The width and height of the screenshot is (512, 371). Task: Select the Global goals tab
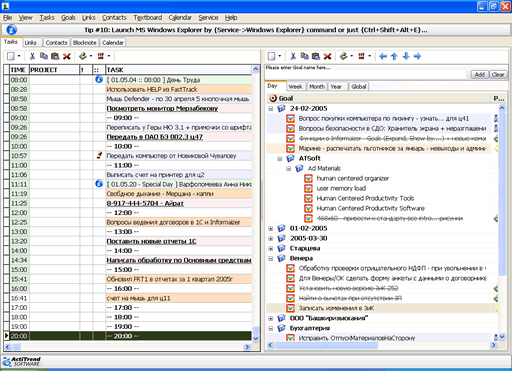pyautogui.click(x=359, y=87)
